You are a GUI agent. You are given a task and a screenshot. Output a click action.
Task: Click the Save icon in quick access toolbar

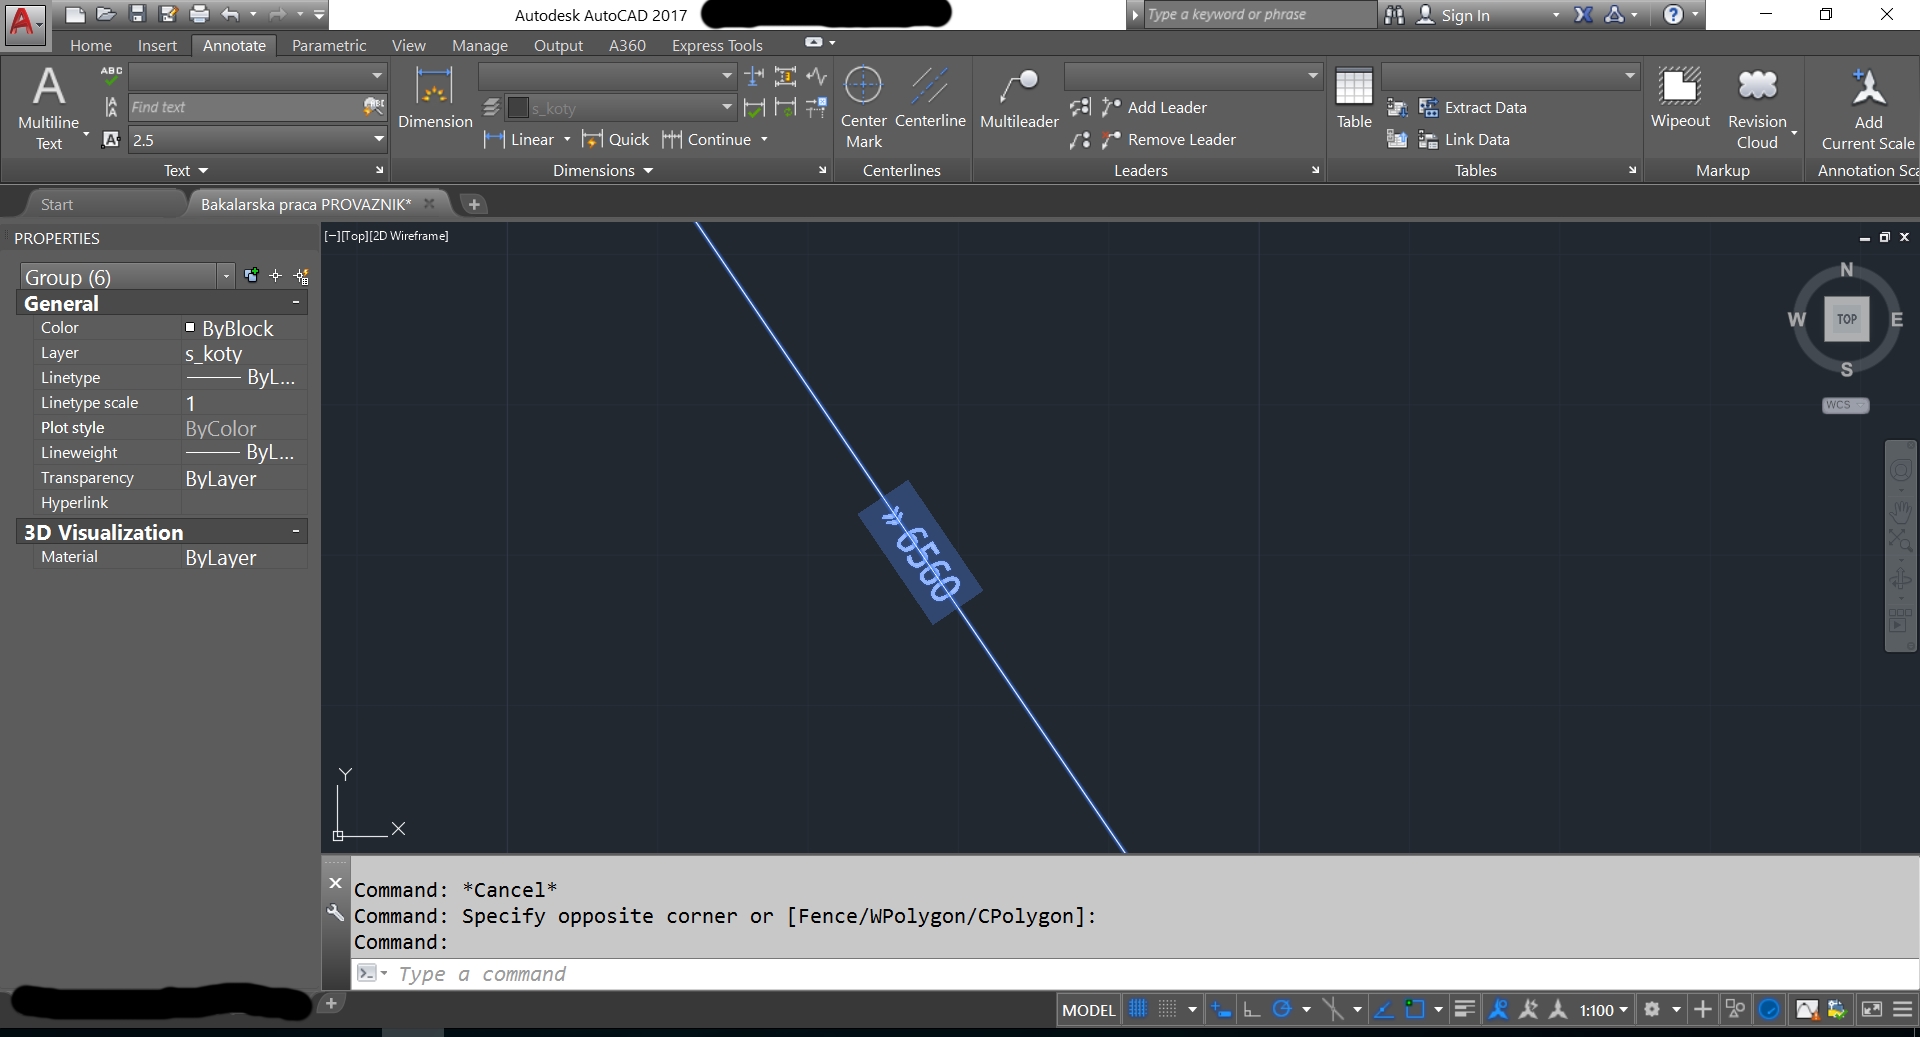click(138, 14)
